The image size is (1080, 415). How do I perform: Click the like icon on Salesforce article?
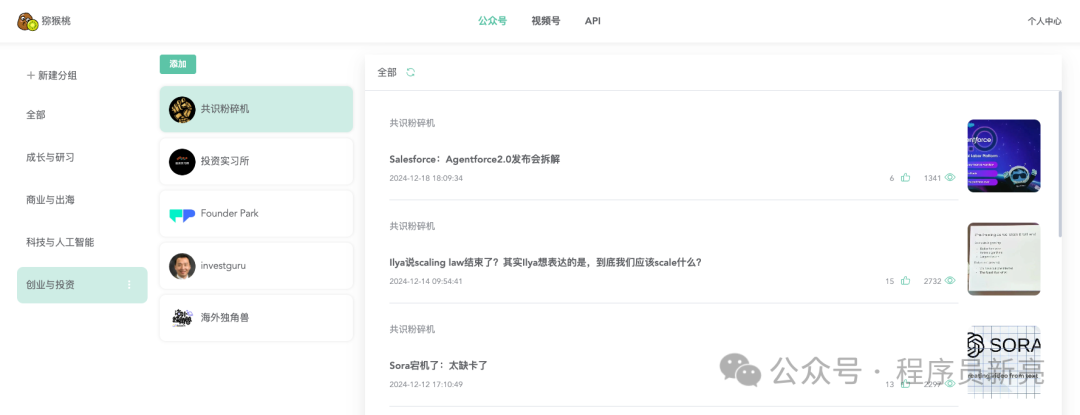point(905,178)
